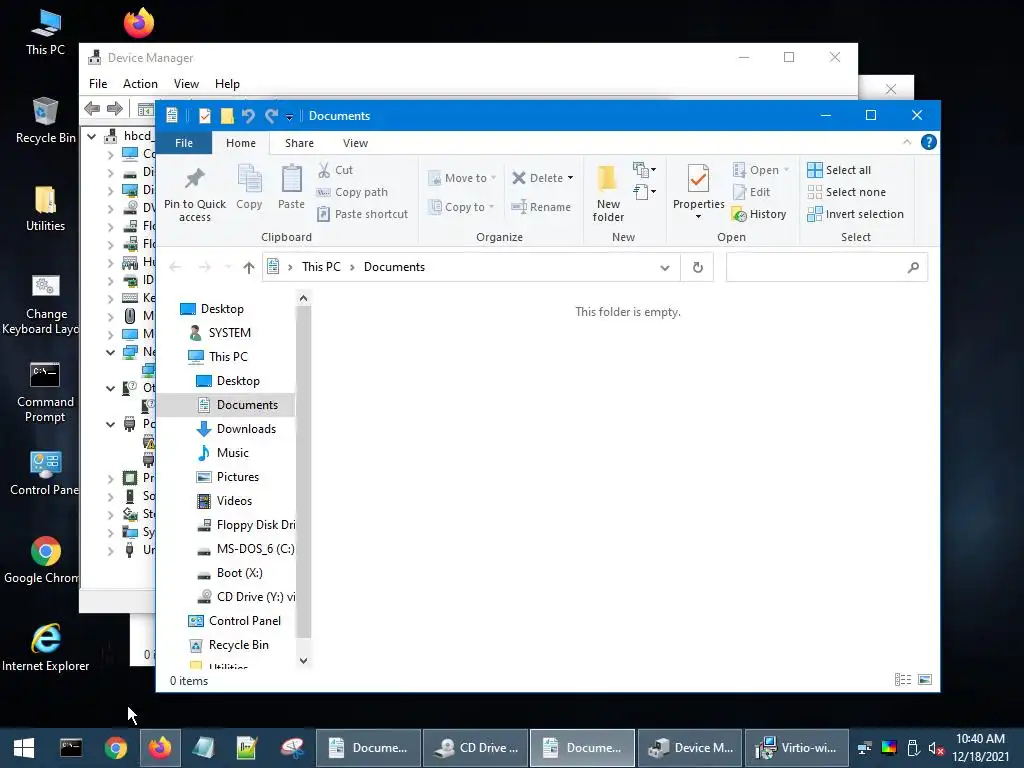Open Recycle Bin desktop icon
Image resolution: width=1024 pixels, height=768 pixels.
(45, 121)
